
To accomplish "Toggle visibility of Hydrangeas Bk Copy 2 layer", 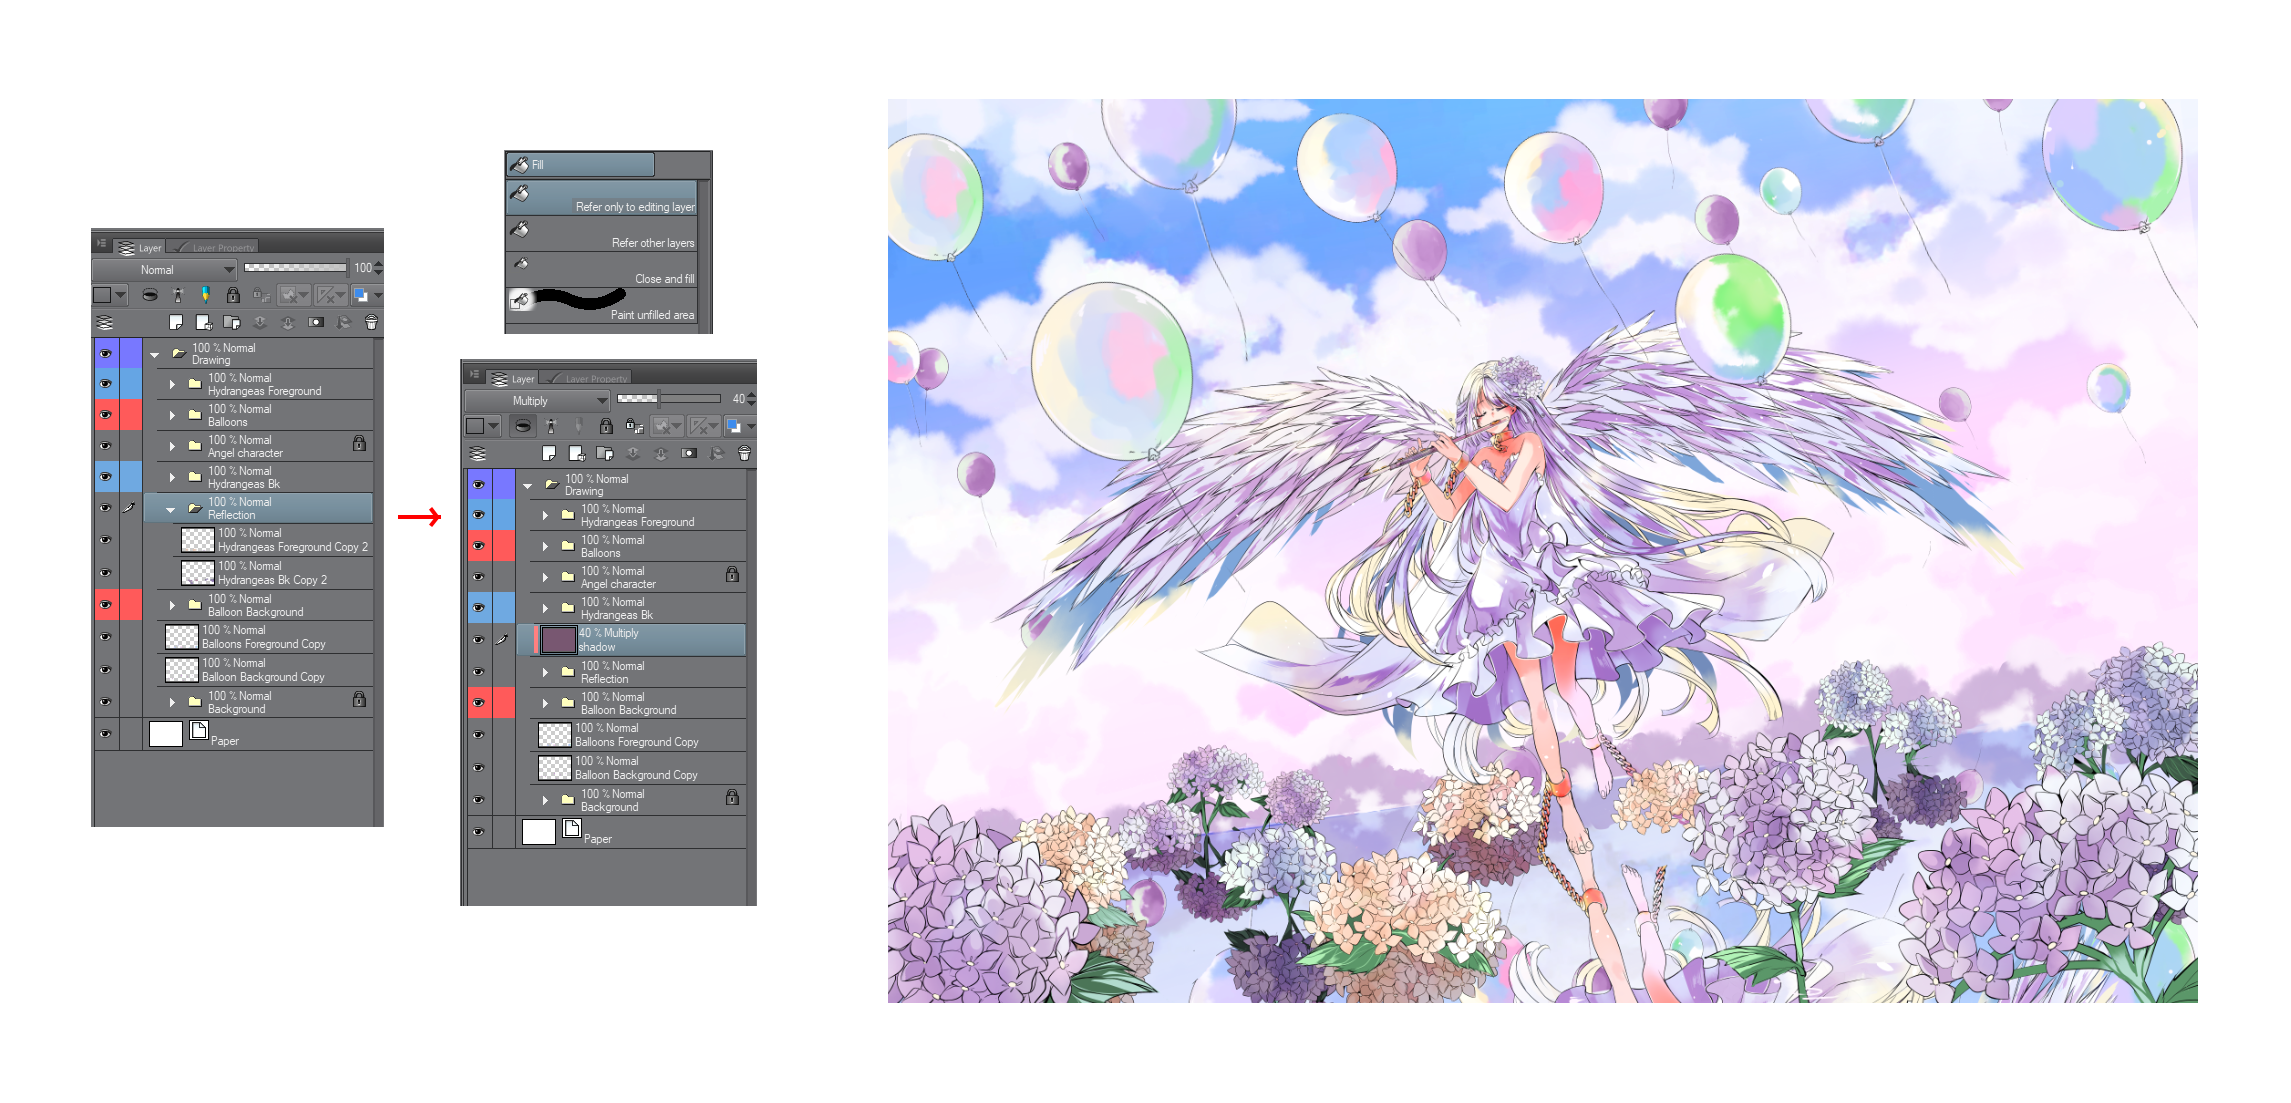I will (x=105, y=573).
